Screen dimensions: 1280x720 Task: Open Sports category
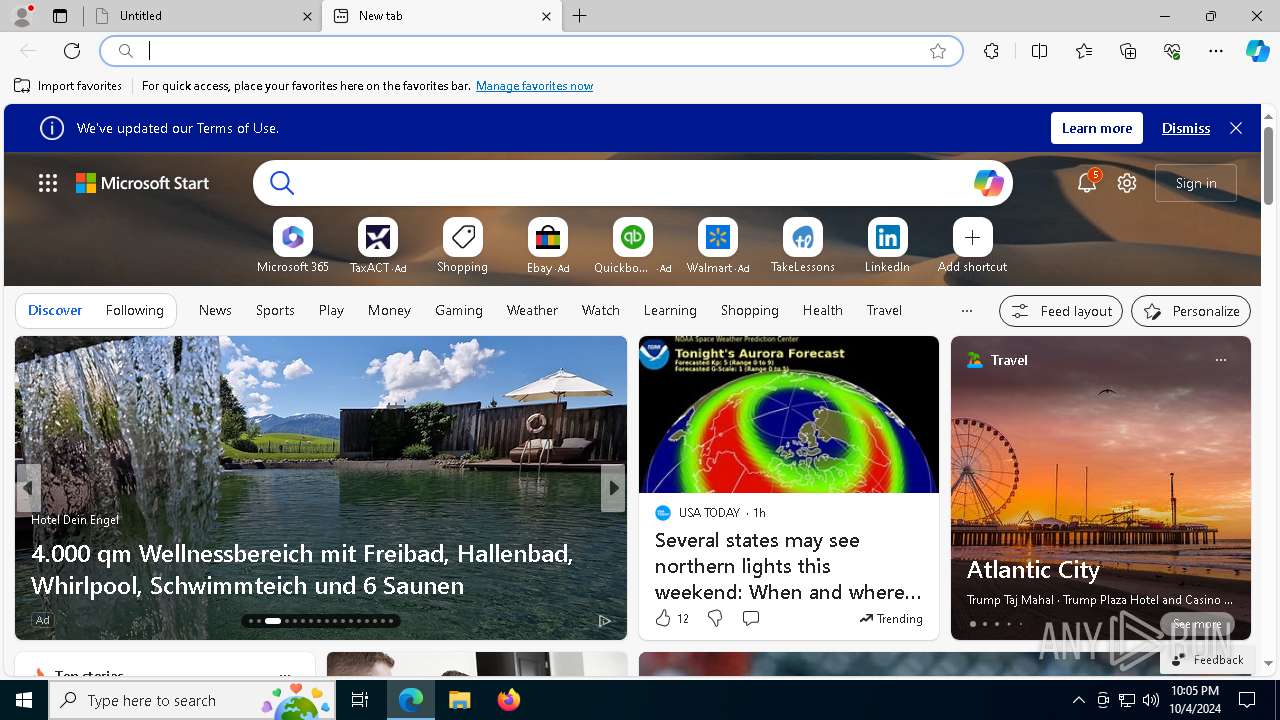tap(275, 311)
